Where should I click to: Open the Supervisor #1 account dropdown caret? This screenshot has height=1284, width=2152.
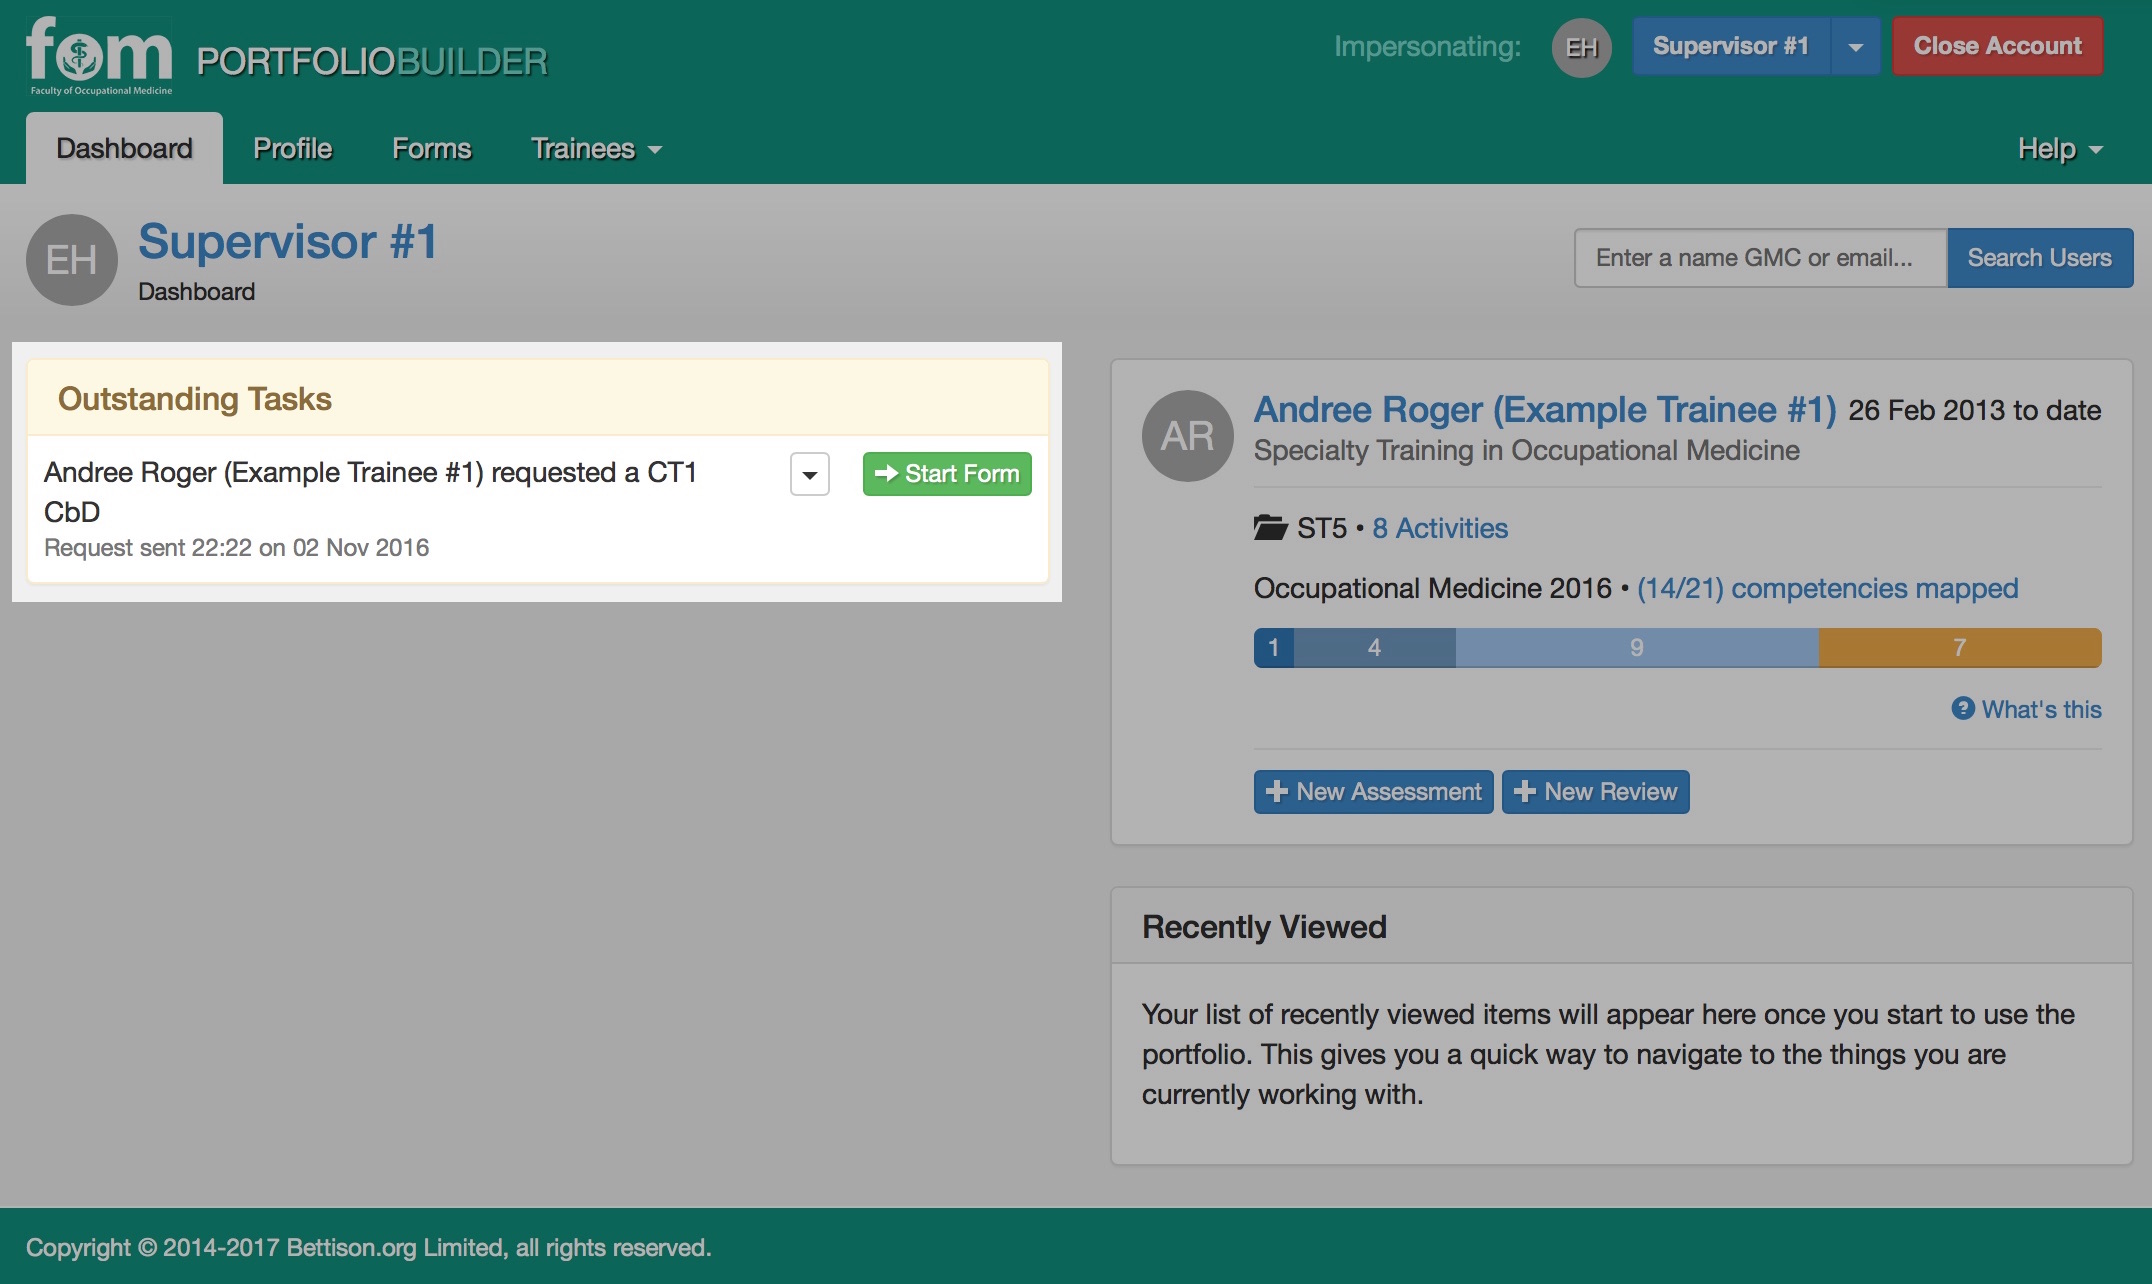coord(1855,47)
